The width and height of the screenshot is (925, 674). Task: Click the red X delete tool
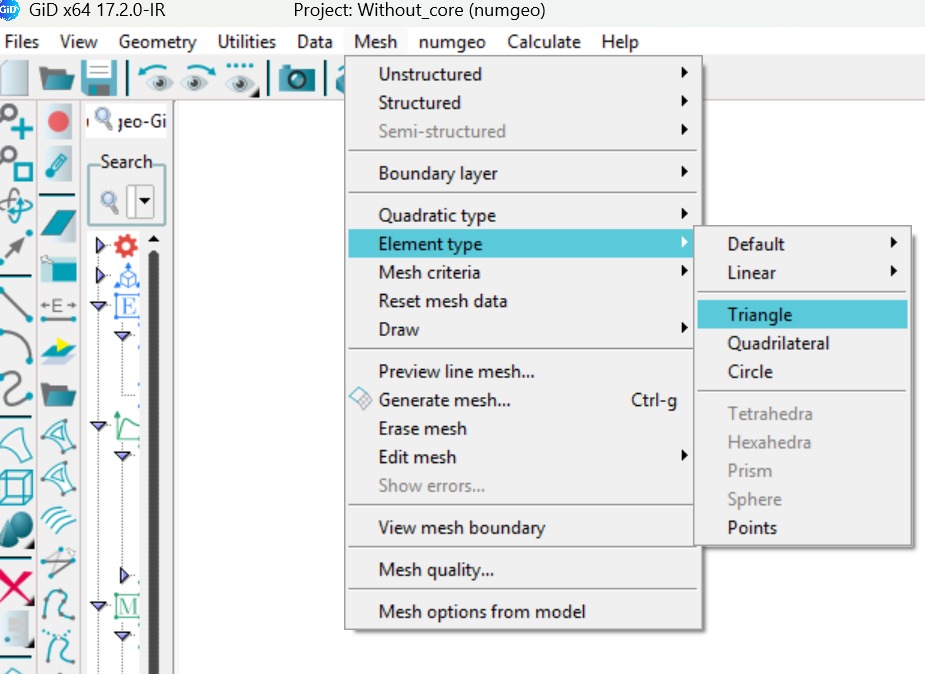16,587
